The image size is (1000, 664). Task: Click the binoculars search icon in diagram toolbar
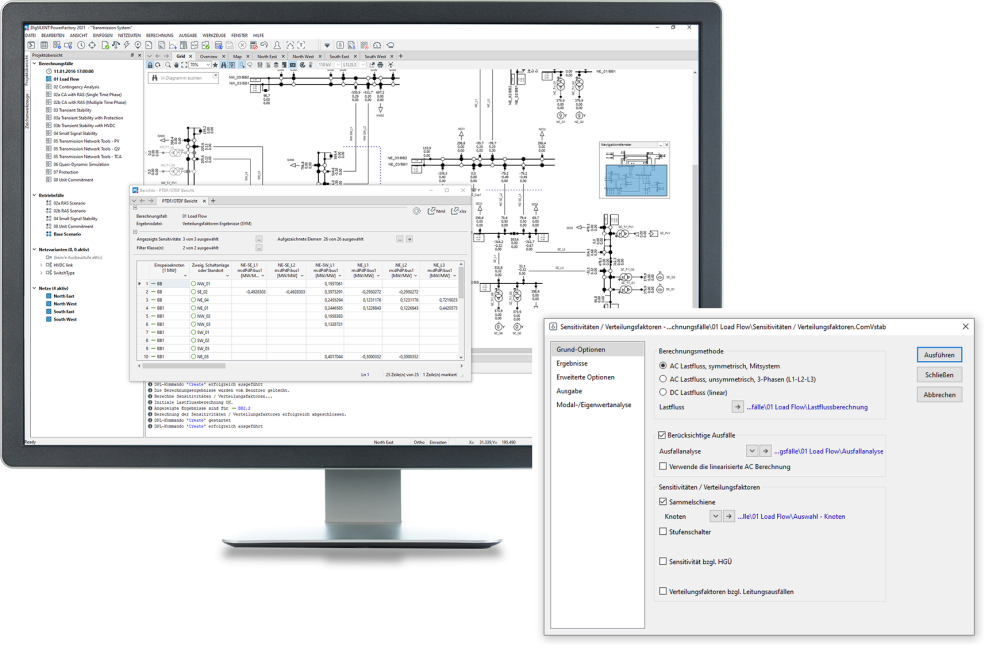coord(223,64)
